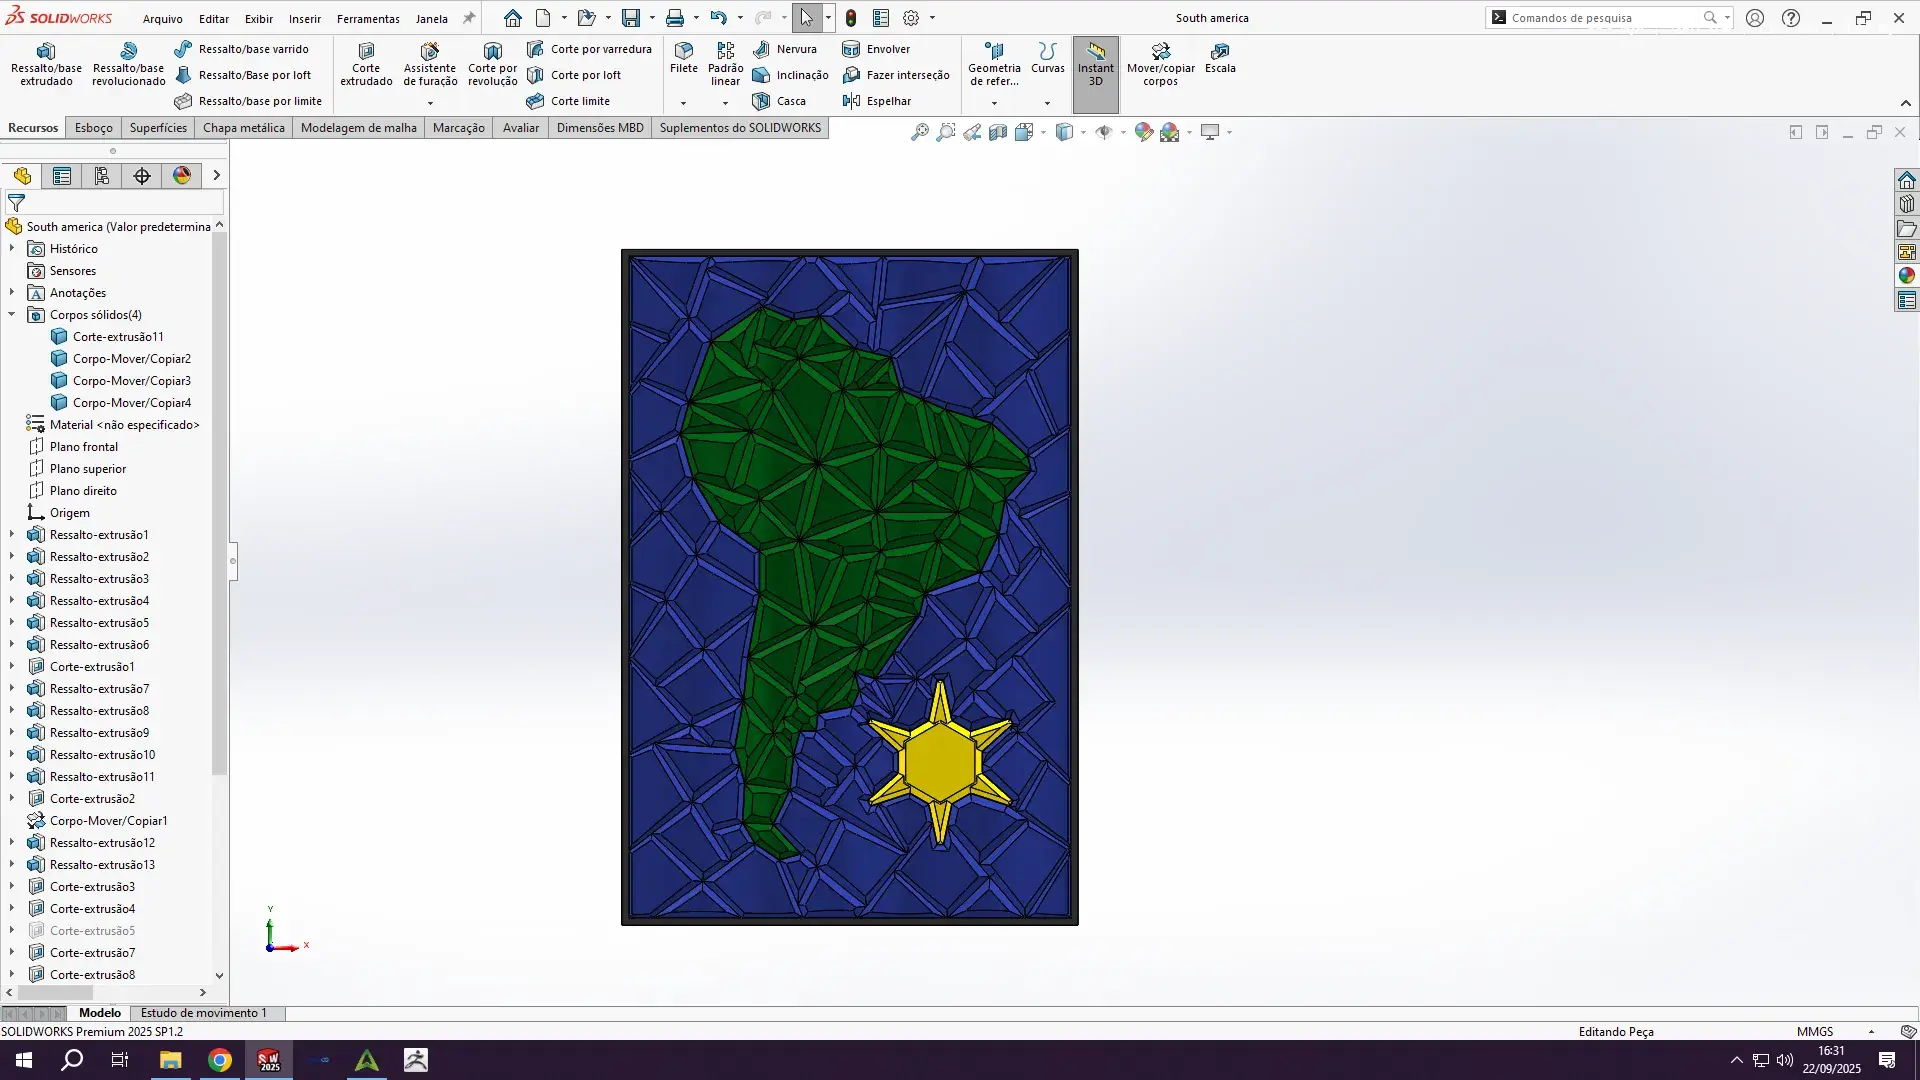The image size is (1920, 1080).
Task: Switch to the Avaliar tab
Action: [x=521, y=128]
